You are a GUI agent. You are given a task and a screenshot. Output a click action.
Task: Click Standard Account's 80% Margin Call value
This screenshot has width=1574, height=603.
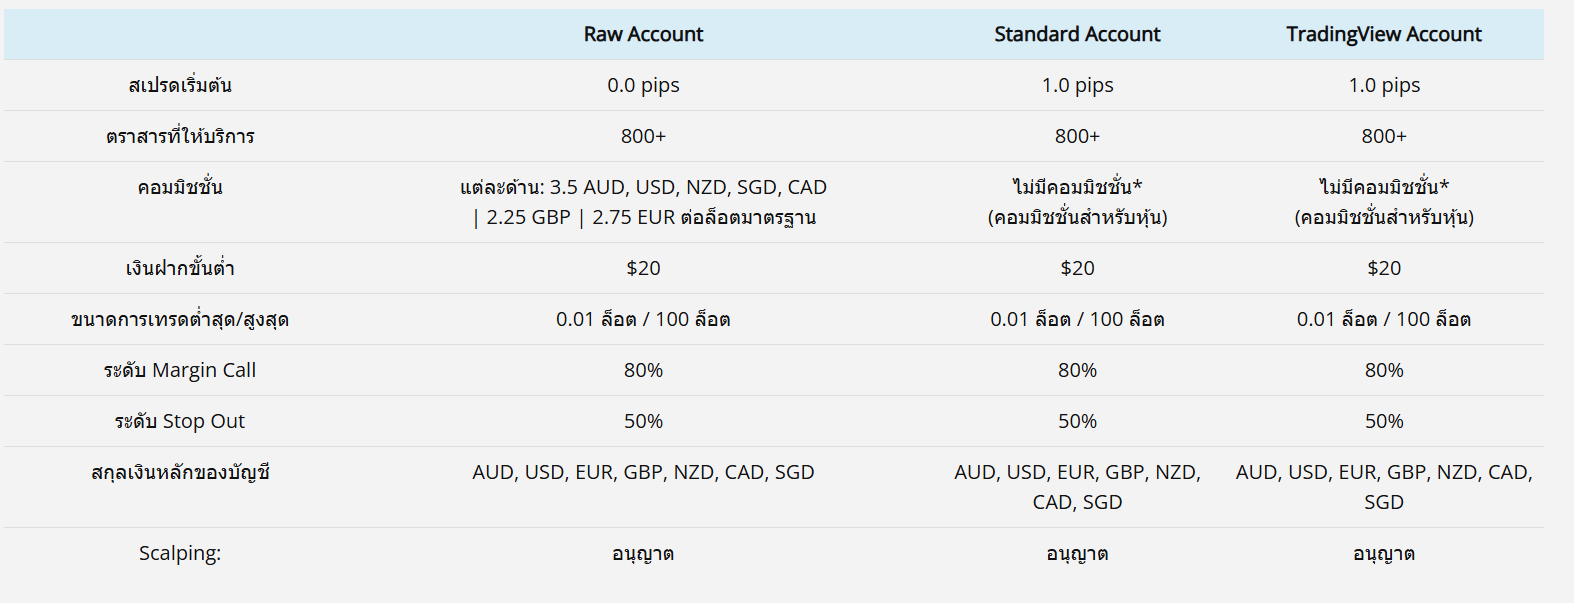click(x=1077, y=370)
